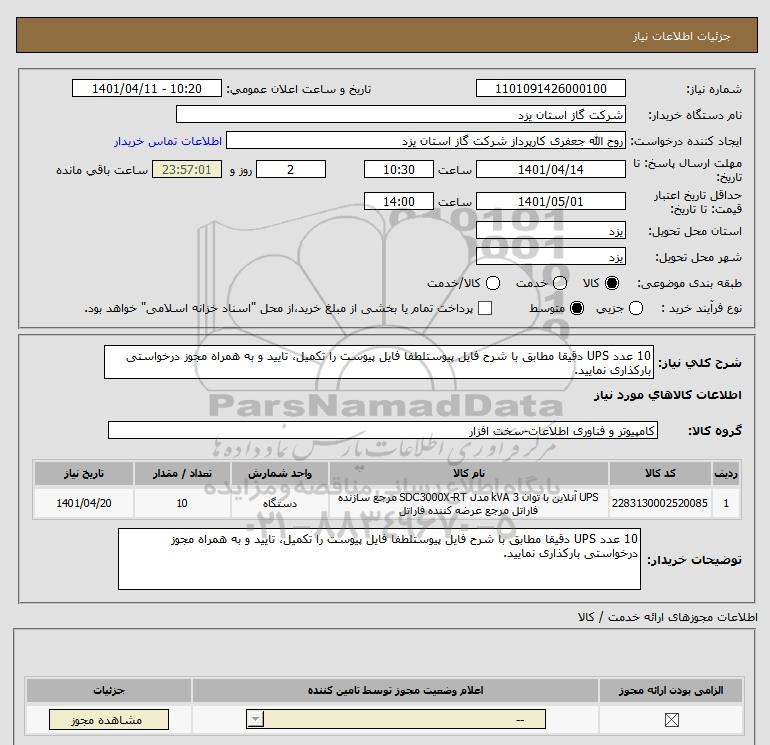Image resolution: width=770 pixels, height=745 pixels.
Task: Toggle the Islamic treasury payment checkbox
Action: [485, 308]
